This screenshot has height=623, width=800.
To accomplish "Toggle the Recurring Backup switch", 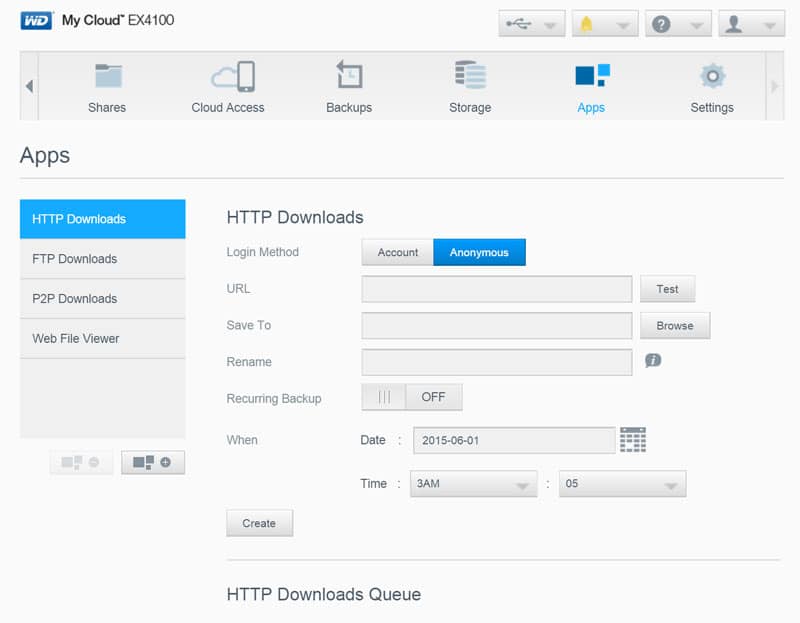I will pyautogui.click(x=412, y=397).
